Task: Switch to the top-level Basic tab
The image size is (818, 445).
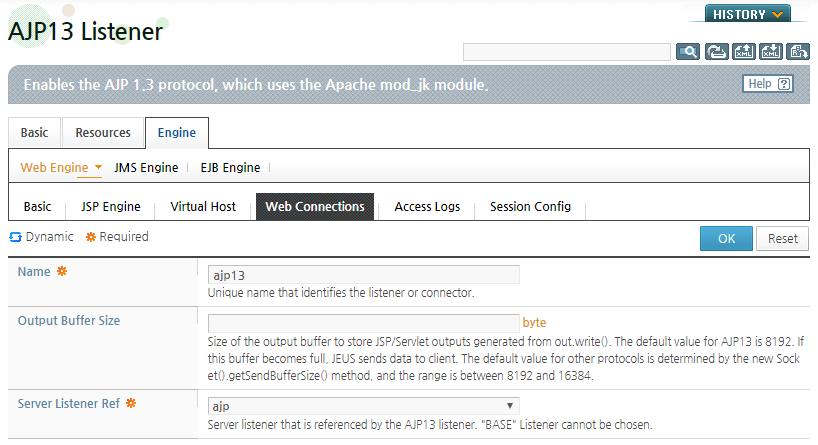Action: click(34, 133)
